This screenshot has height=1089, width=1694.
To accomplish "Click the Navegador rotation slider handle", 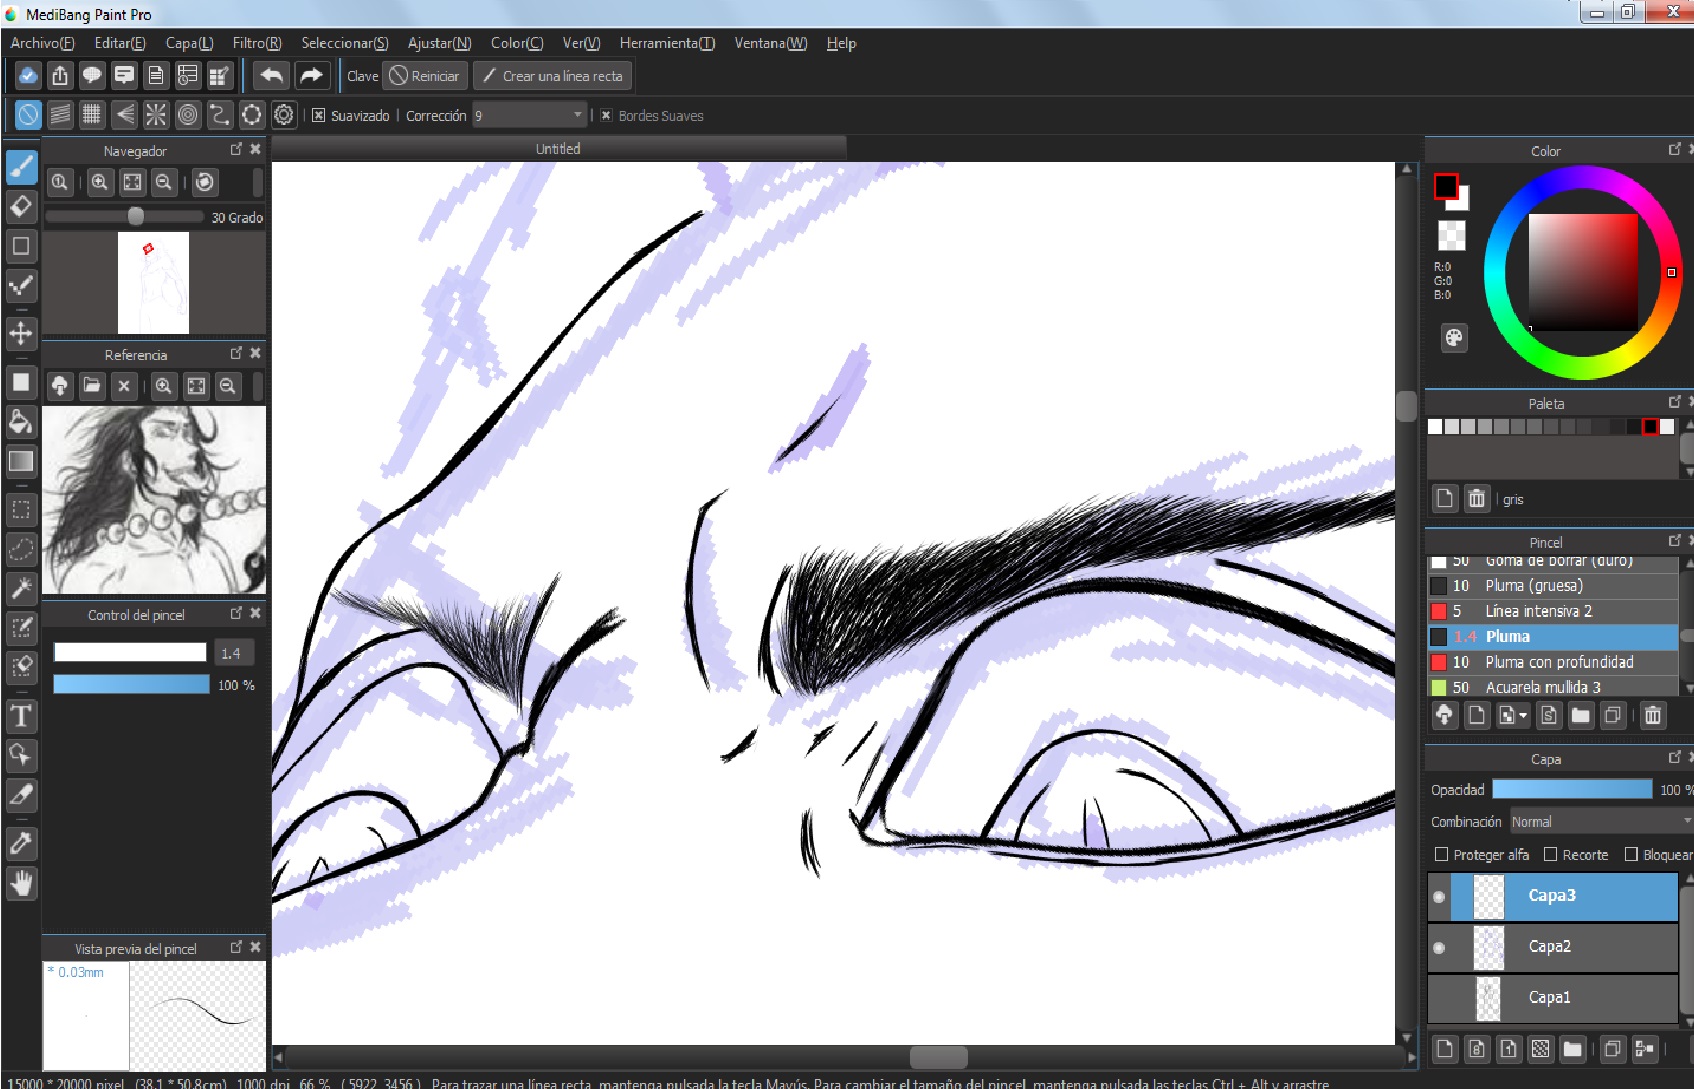I will click(136, 216).
